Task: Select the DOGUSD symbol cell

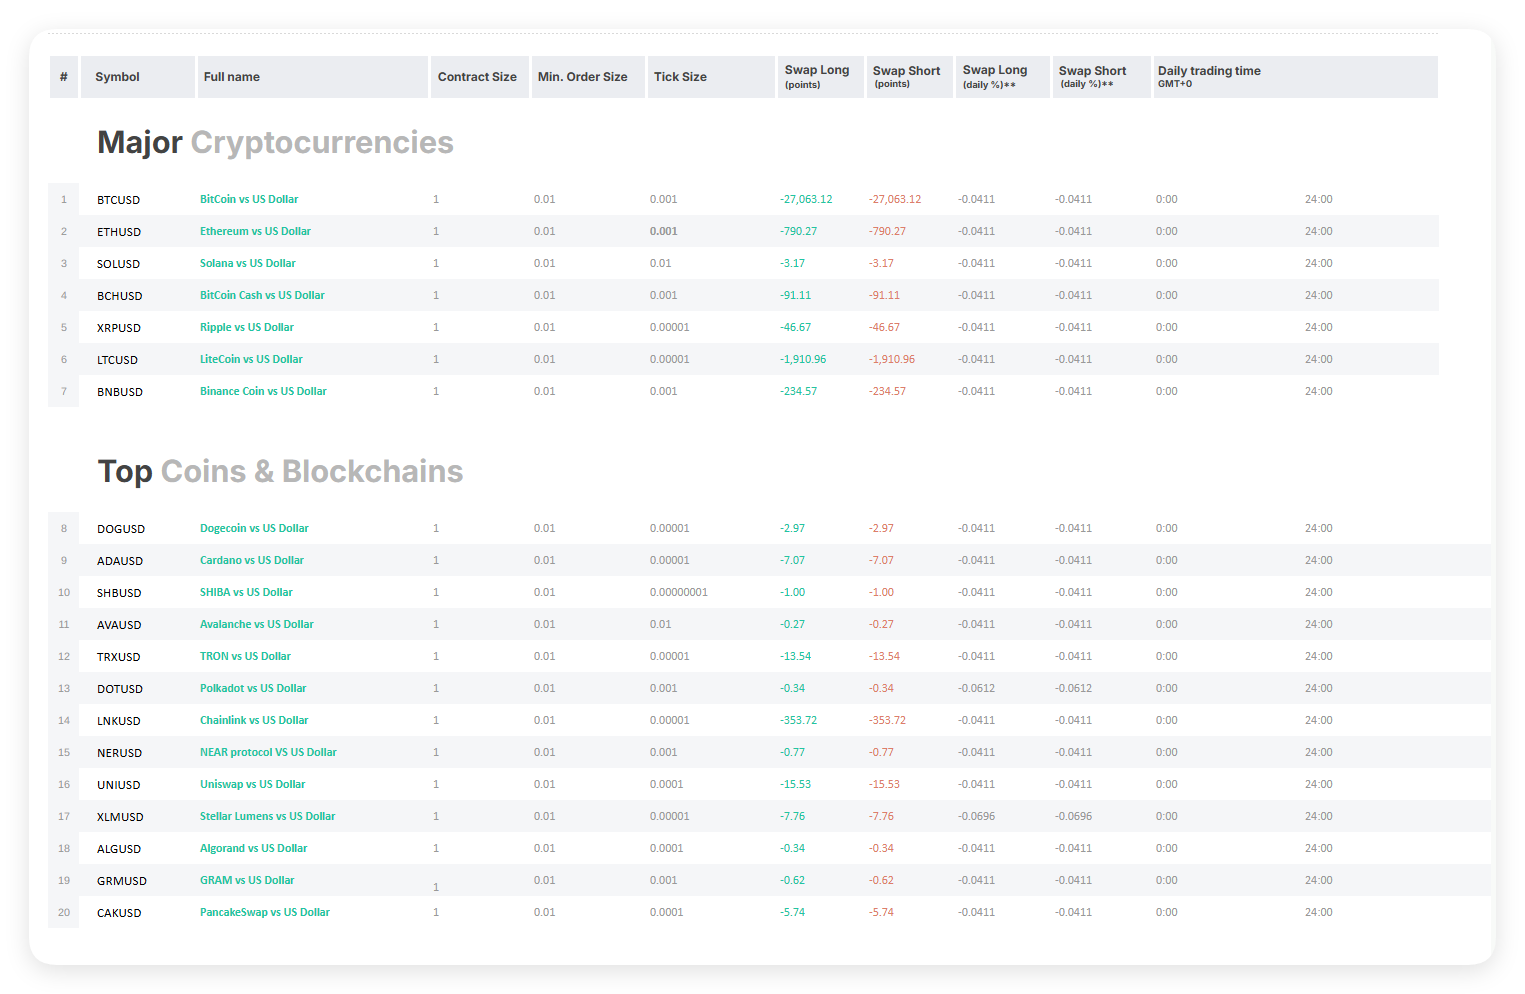Action: click(x=121, y=529)
